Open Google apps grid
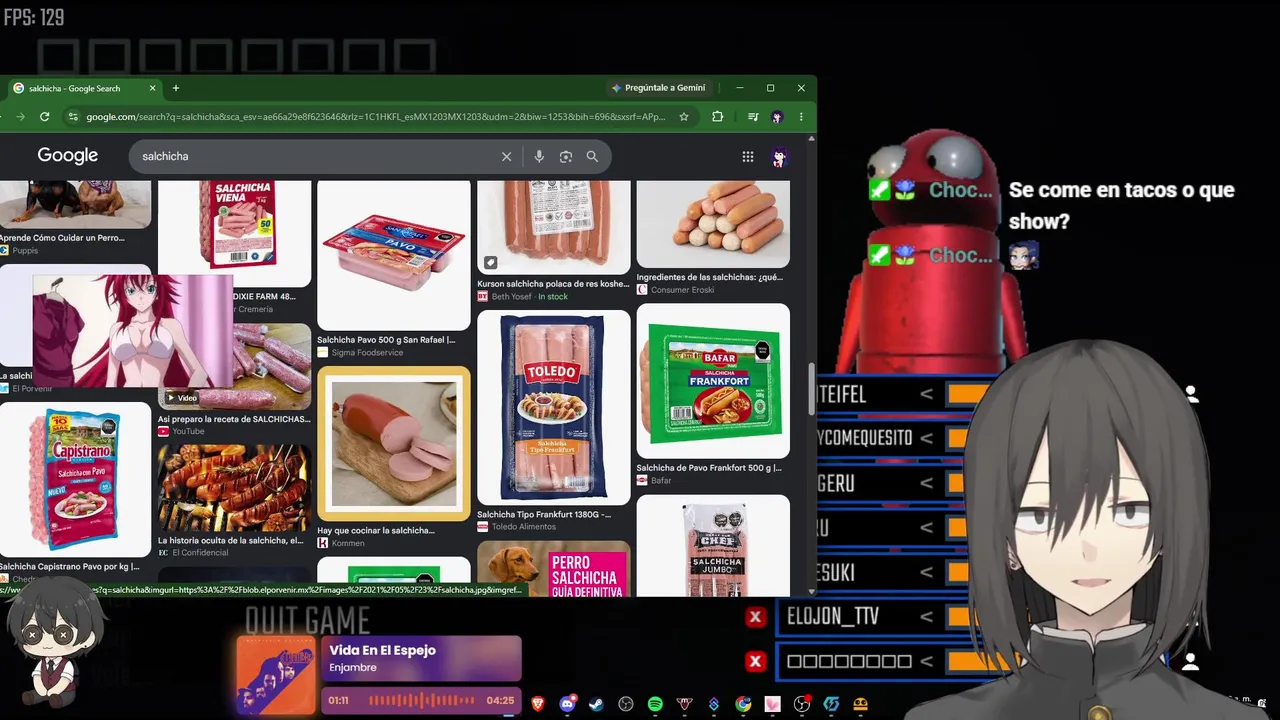 coord(747,156)
